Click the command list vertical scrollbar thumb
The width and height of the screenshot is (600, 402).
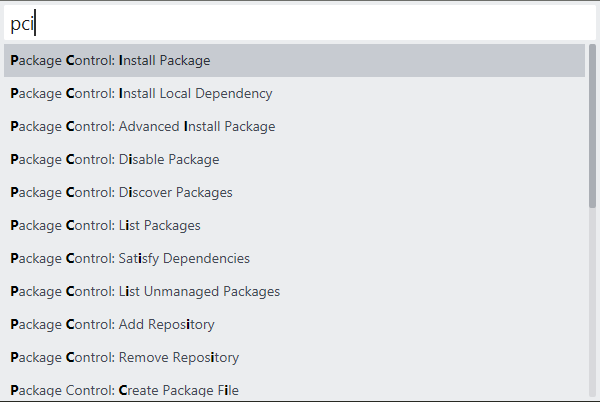[x=592, y=126]
